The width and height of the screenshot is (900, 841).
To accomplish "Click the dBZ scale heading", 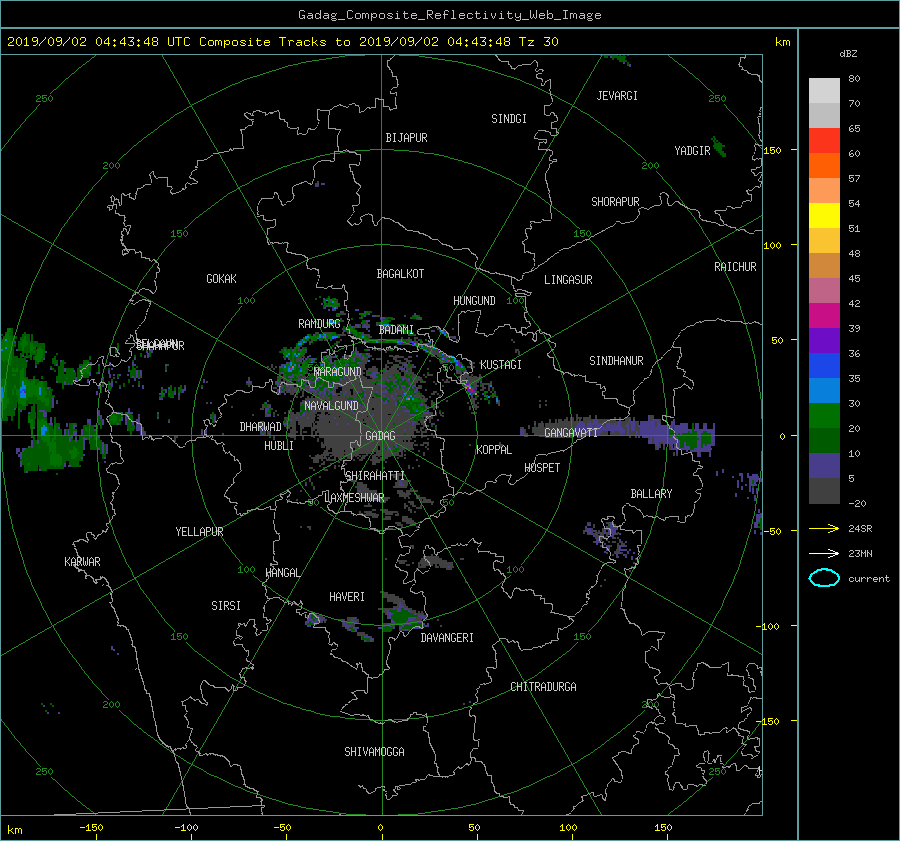I will [848, 54].
